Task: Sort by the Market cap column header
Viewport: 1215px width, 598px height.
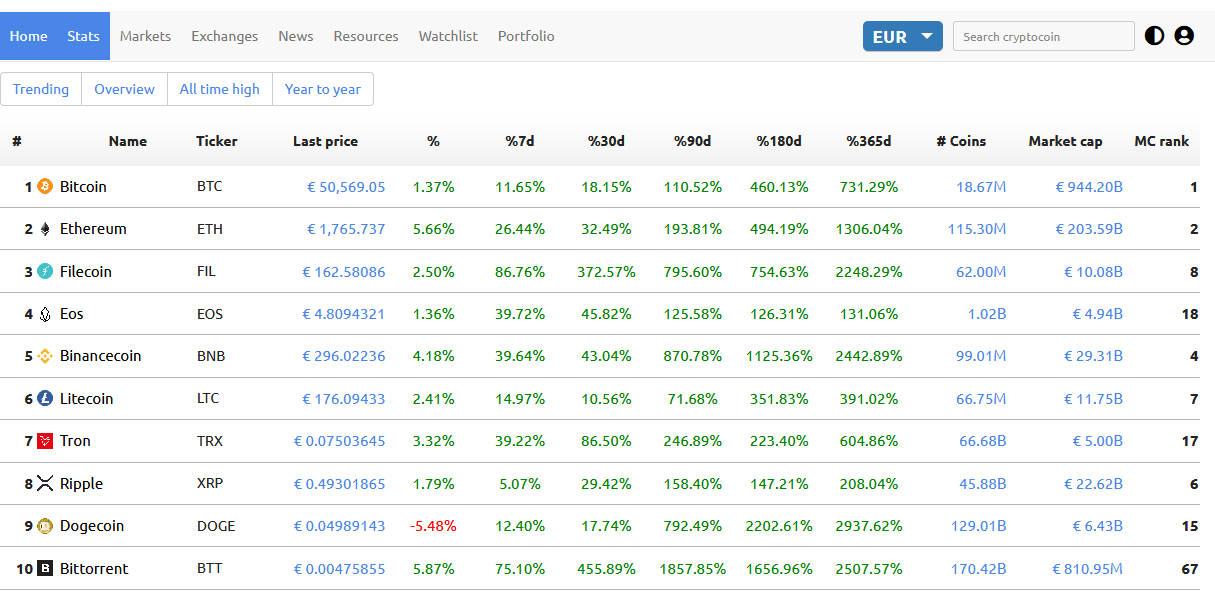Action: point(1065,141)
